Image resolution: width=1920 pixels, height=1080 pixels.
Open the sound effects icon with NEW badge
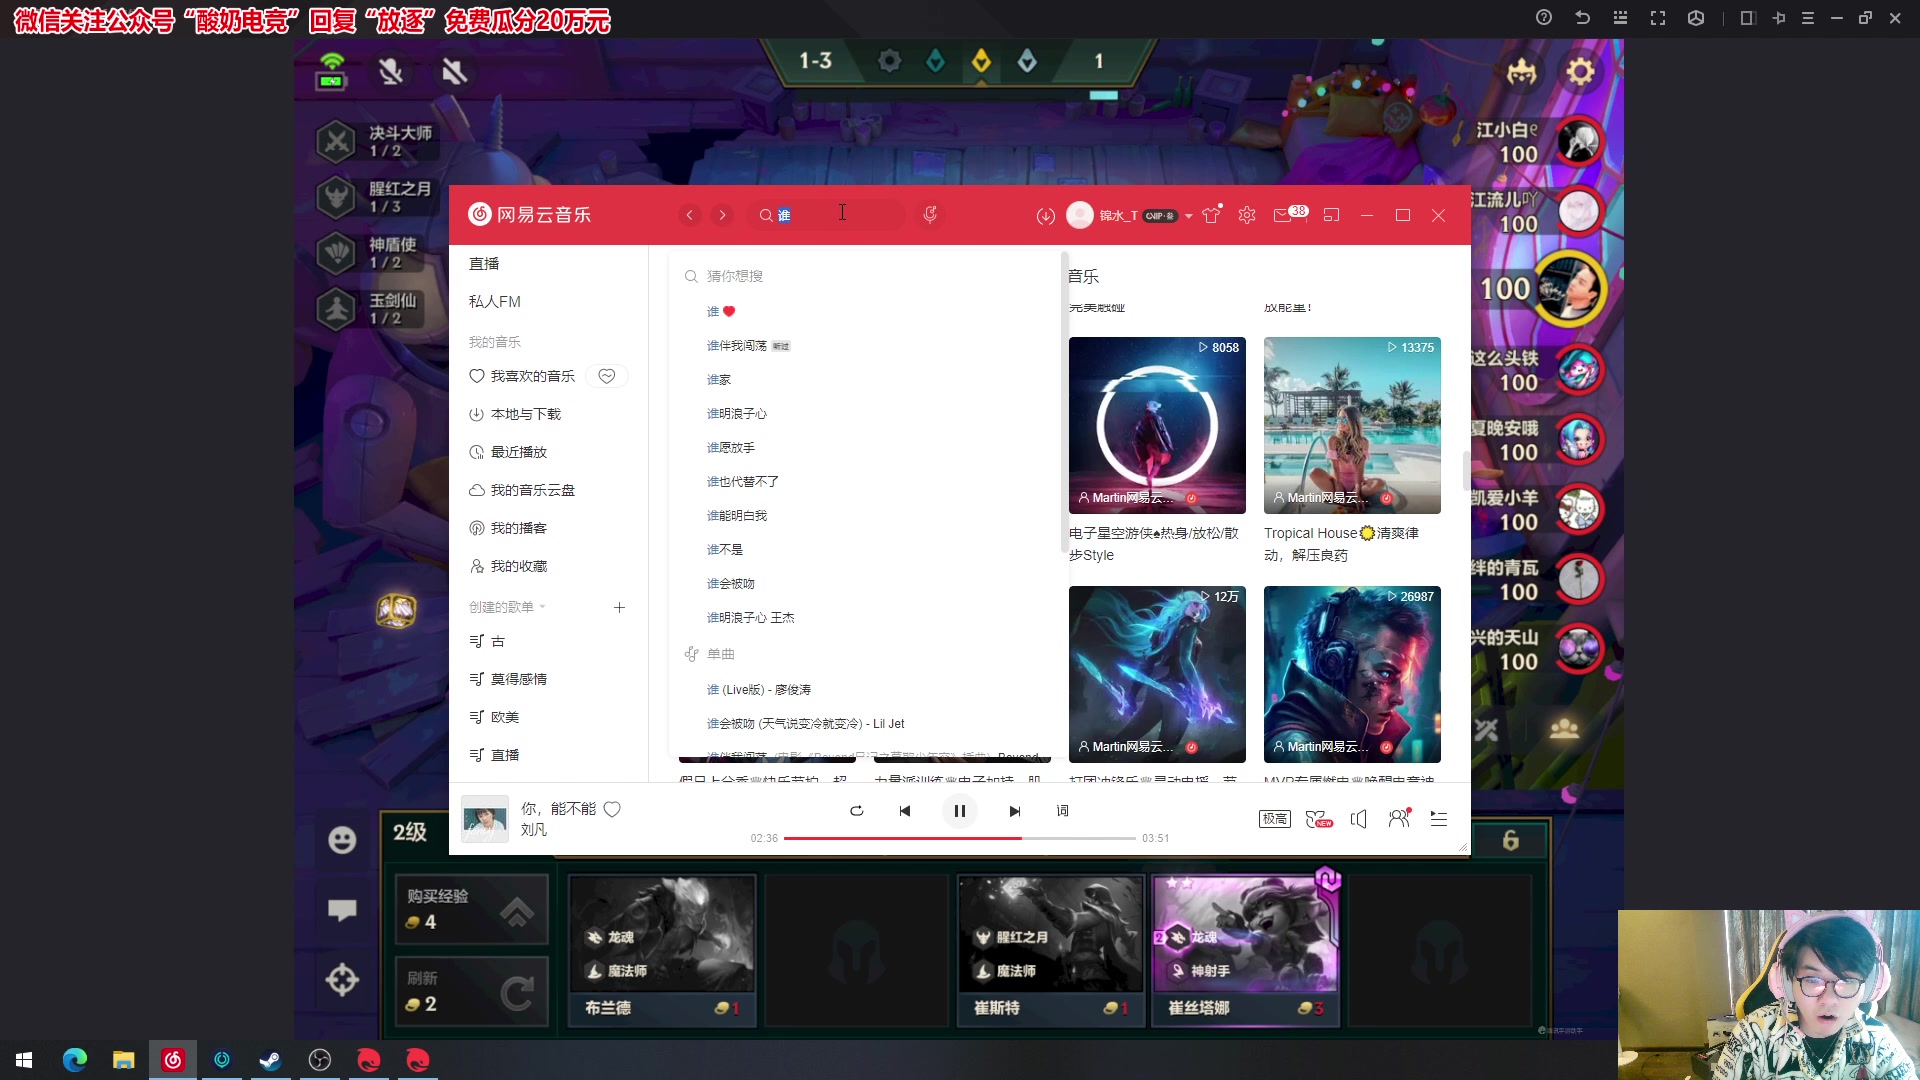[1319, 819]
